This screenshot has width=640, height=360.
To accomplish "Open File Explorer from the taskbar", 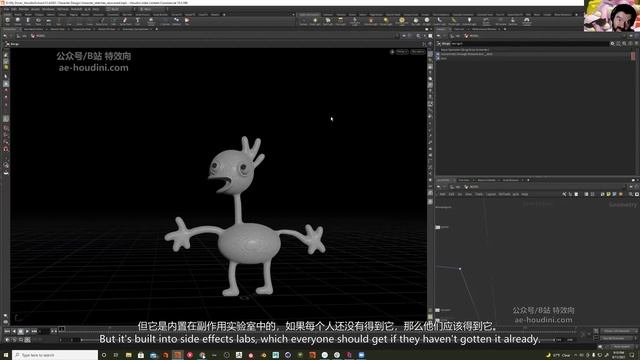I will (129, 355).
